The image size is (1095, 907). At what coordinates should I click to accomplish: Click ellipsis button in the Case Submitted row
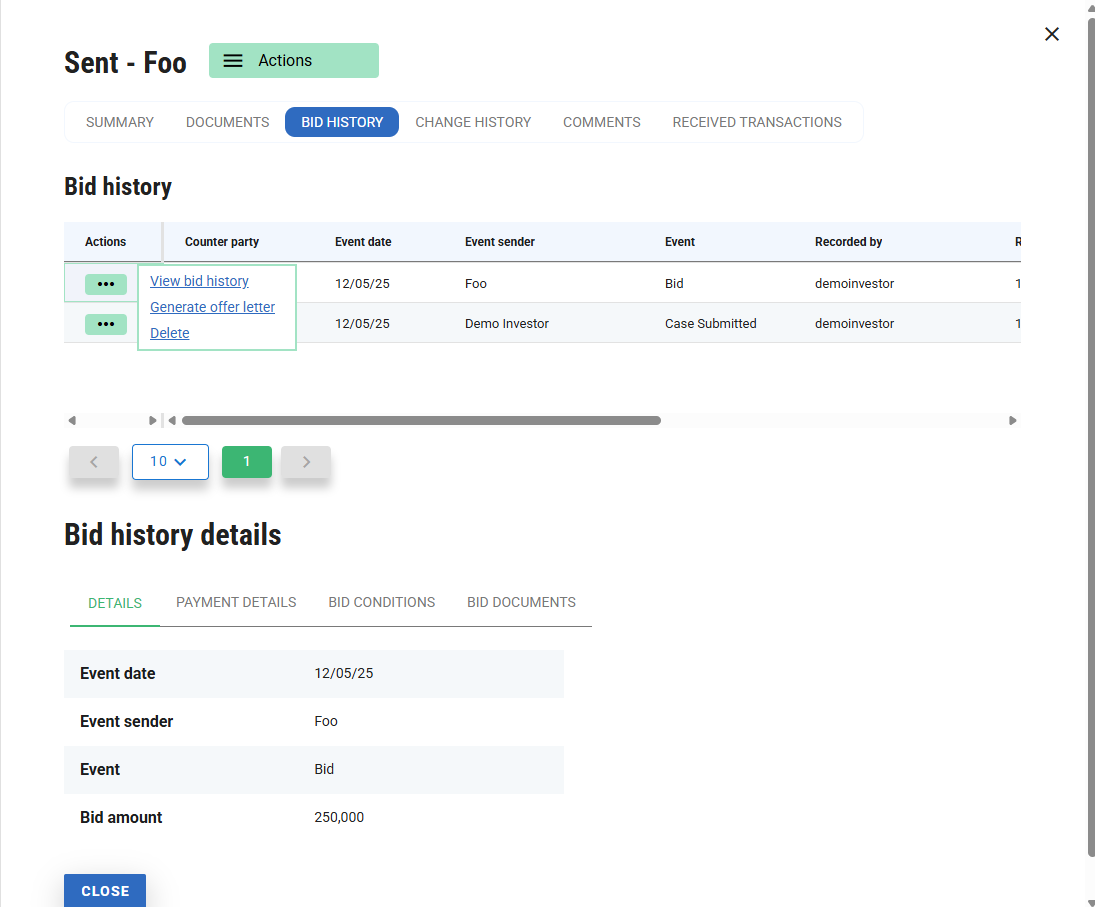pyautogui.click(x=106, y=324)
